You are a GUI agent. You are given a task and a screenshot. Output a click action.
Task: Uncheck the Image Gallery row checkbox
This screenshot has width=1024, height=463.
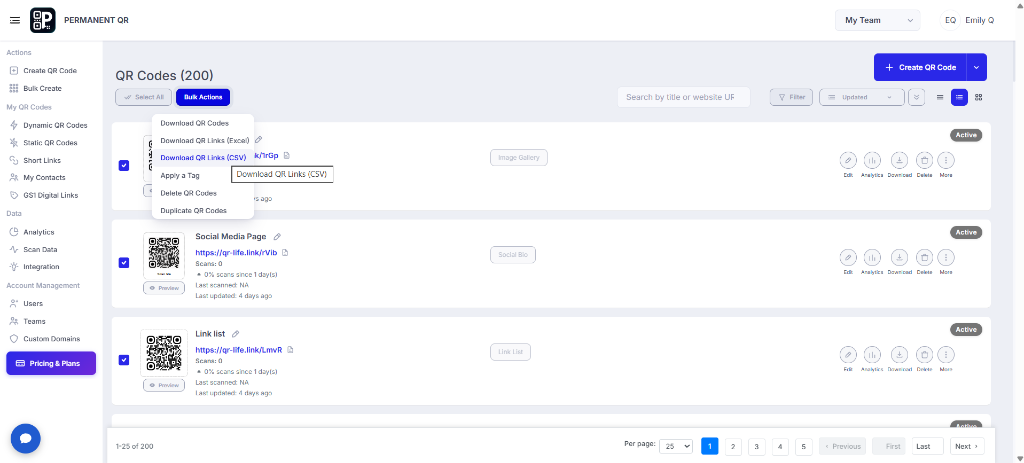(124, 165)
